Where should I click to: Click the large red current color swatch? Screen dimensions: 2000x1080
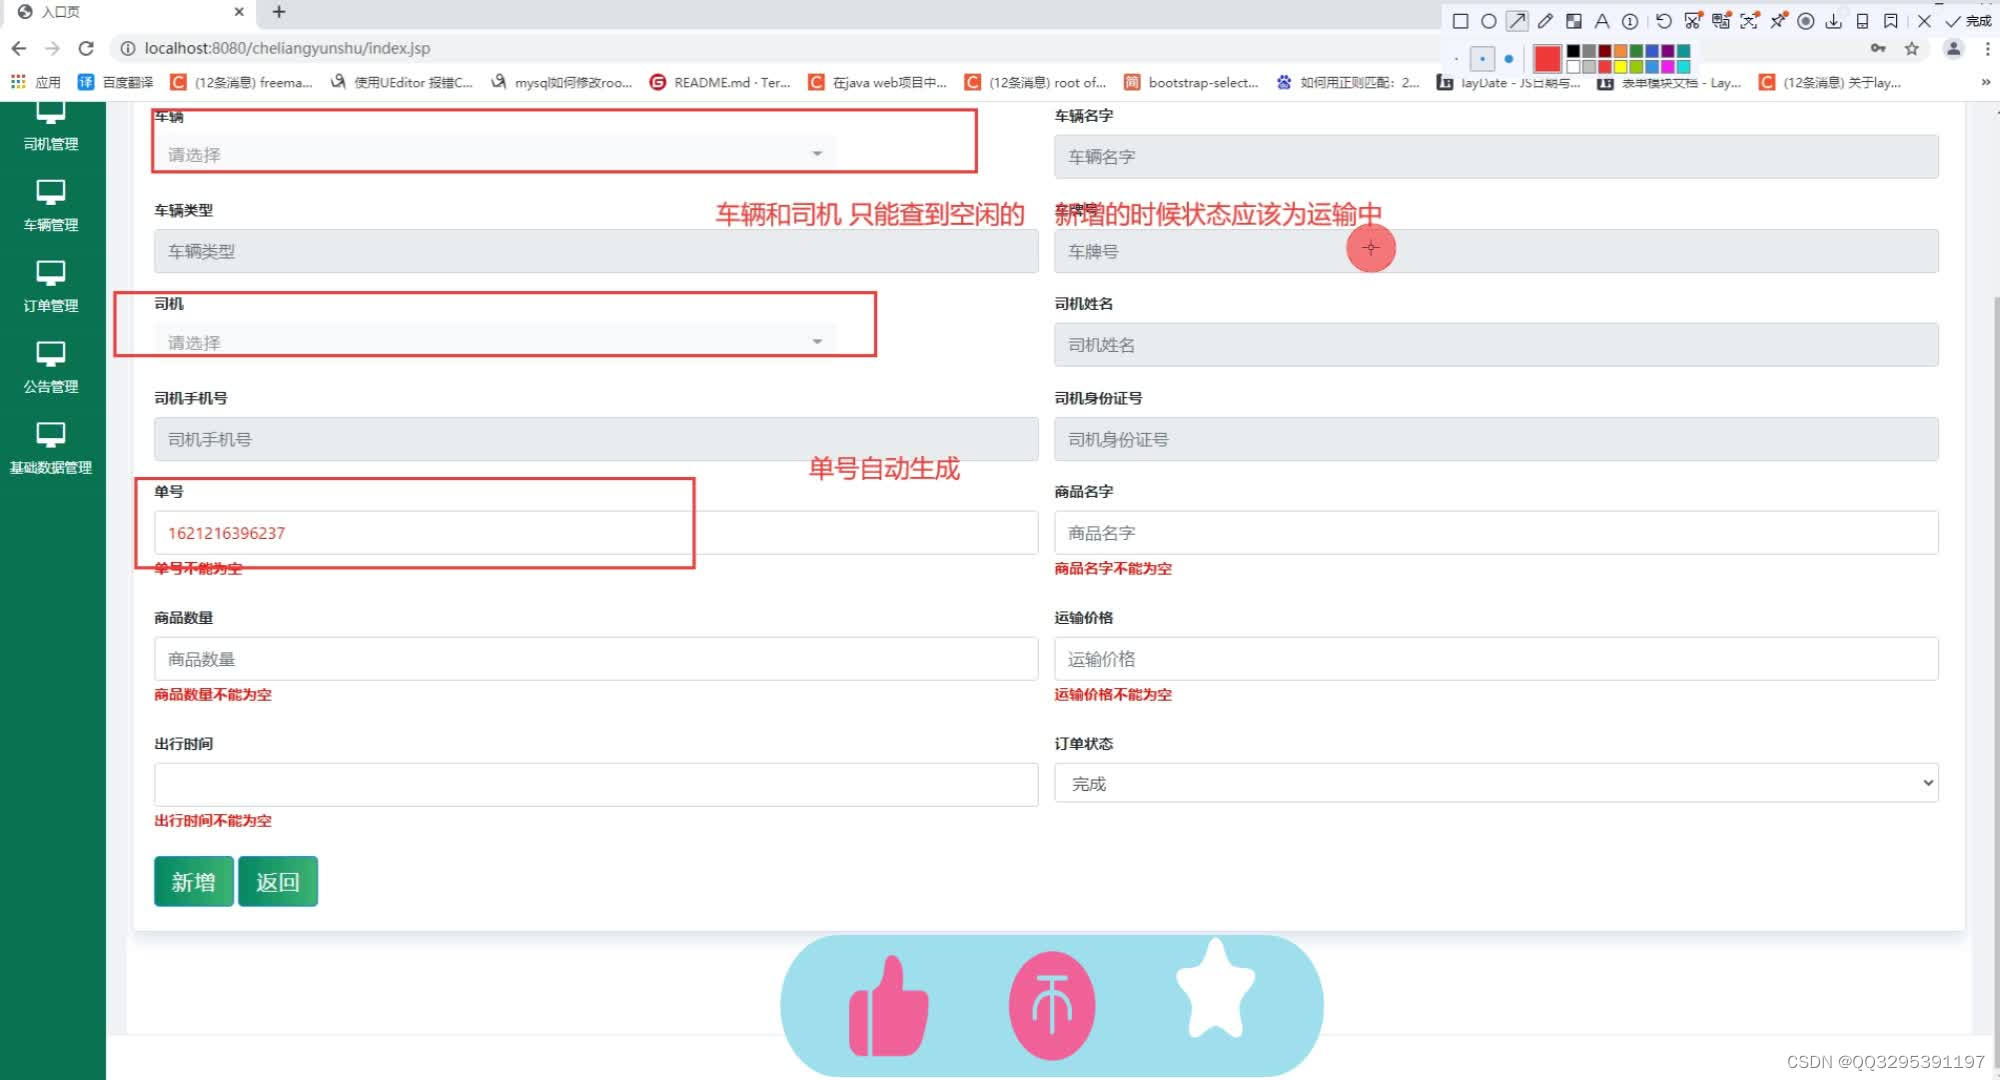pyautogui.click(x=1547, y=59)
